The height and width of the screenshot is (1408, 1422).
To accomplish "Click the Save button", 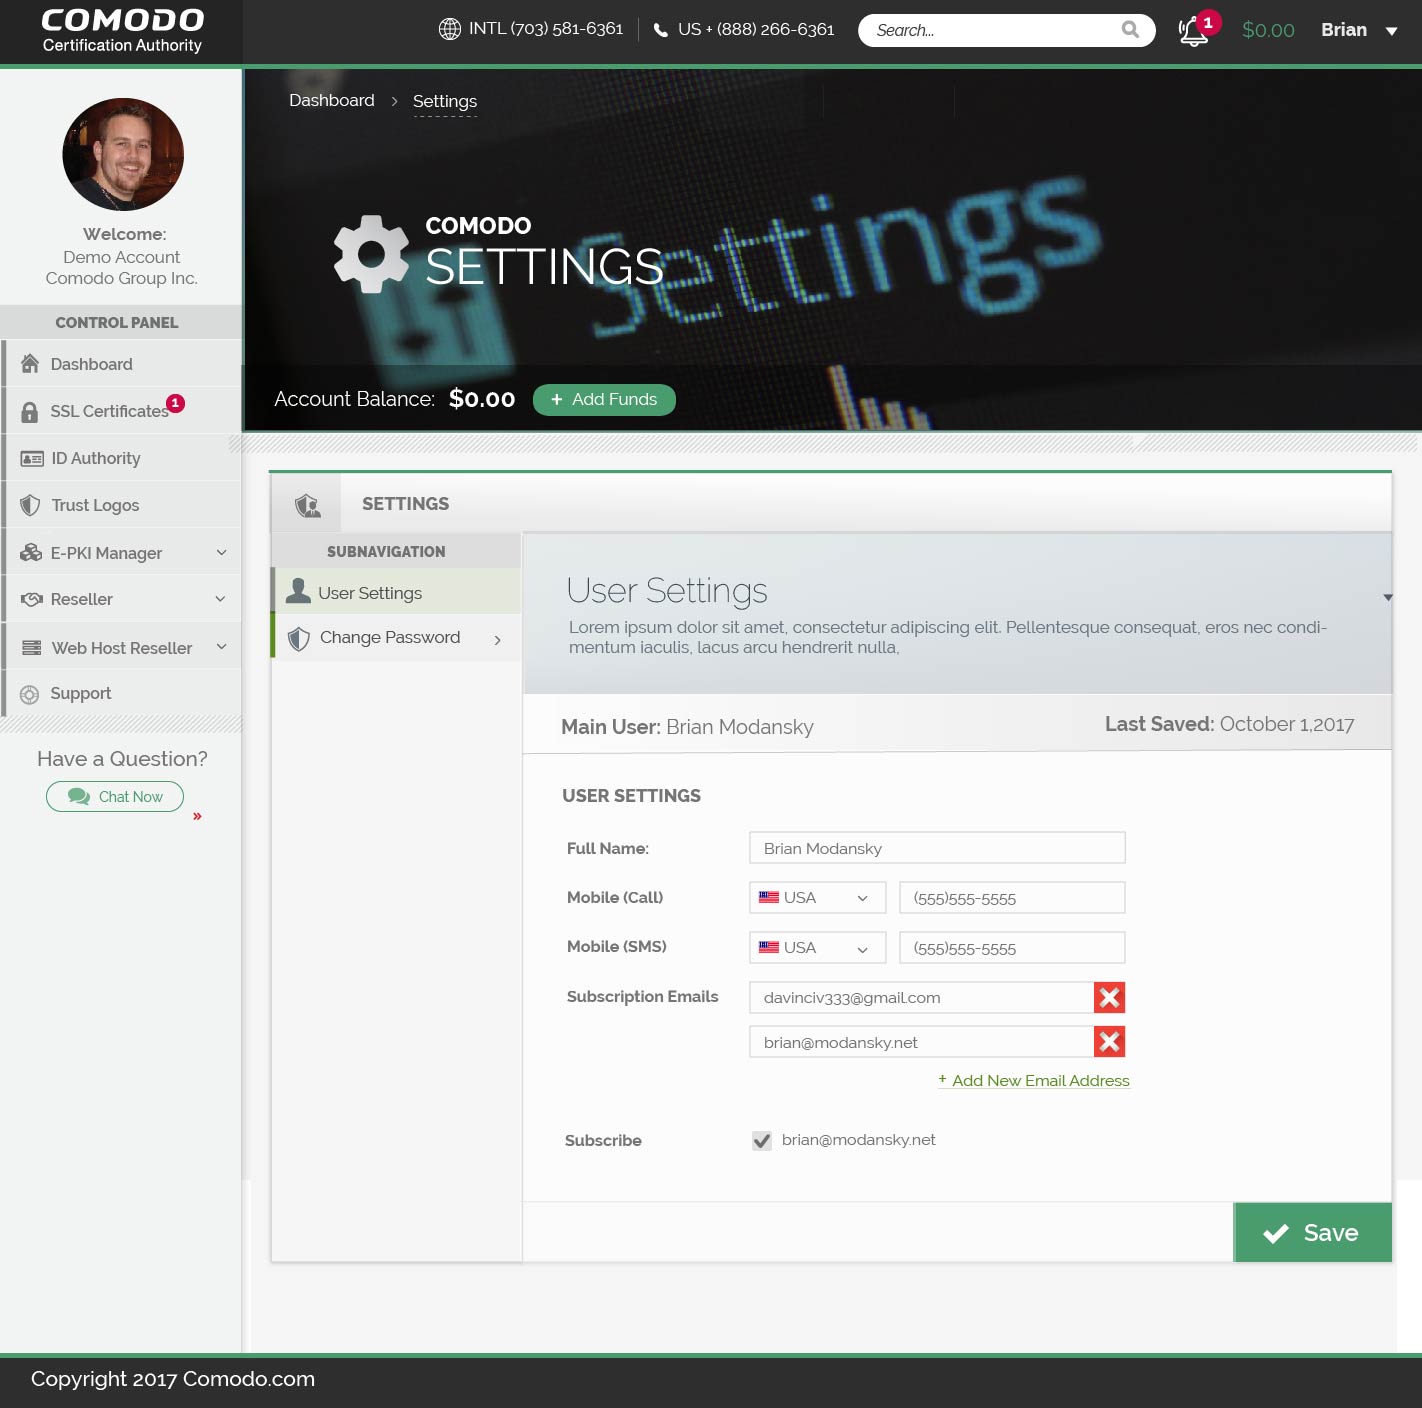I will 1313,1233.
